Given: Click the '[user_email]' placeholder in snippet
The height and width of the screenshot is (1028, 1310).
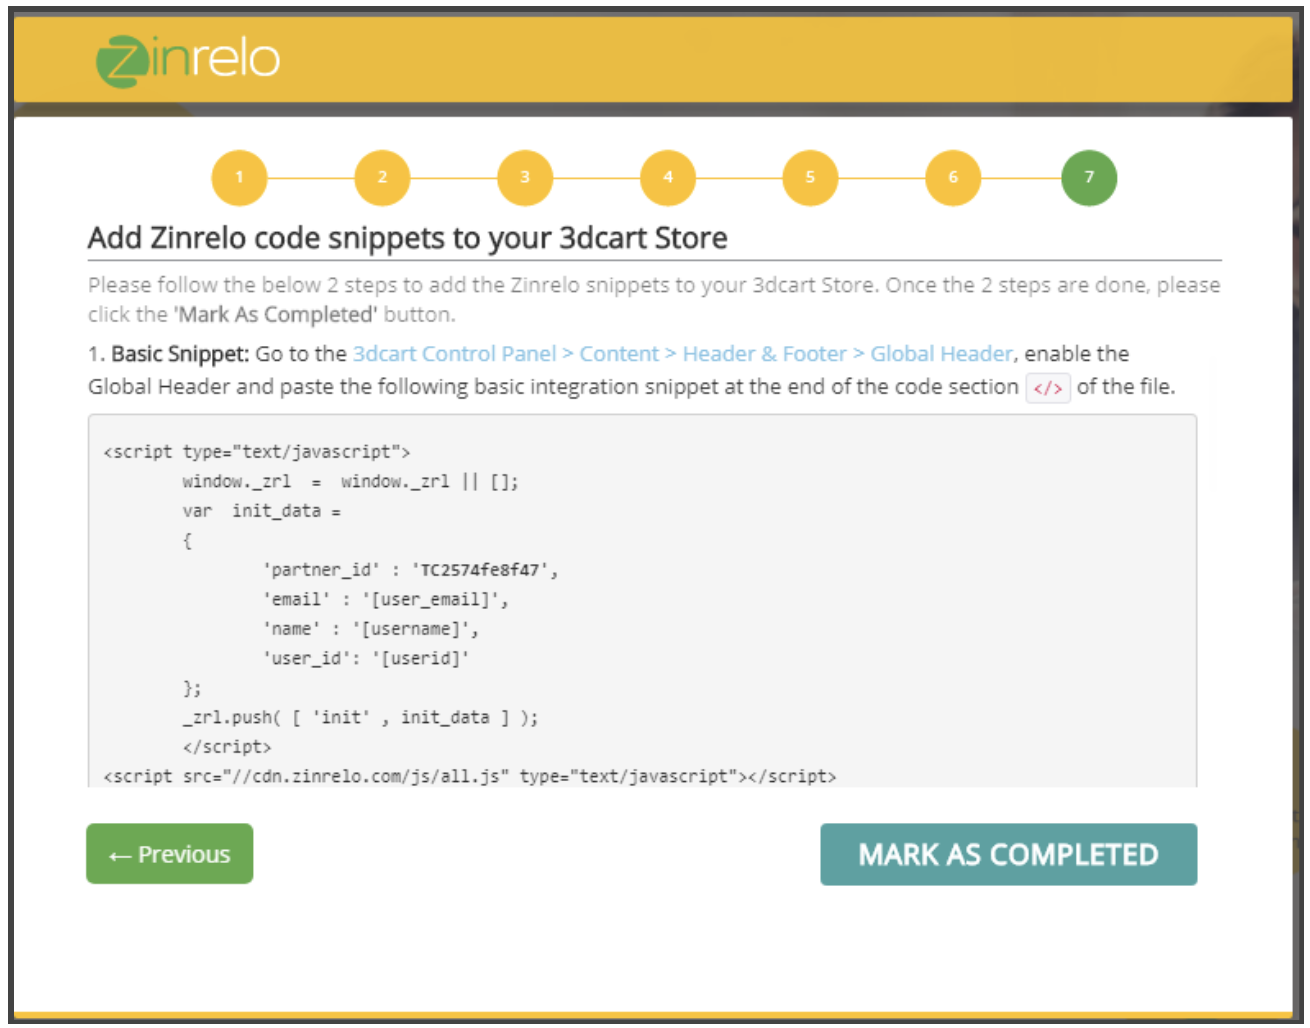Looking at the screenshot, I should pyautogui.click(x=431, y=600).
